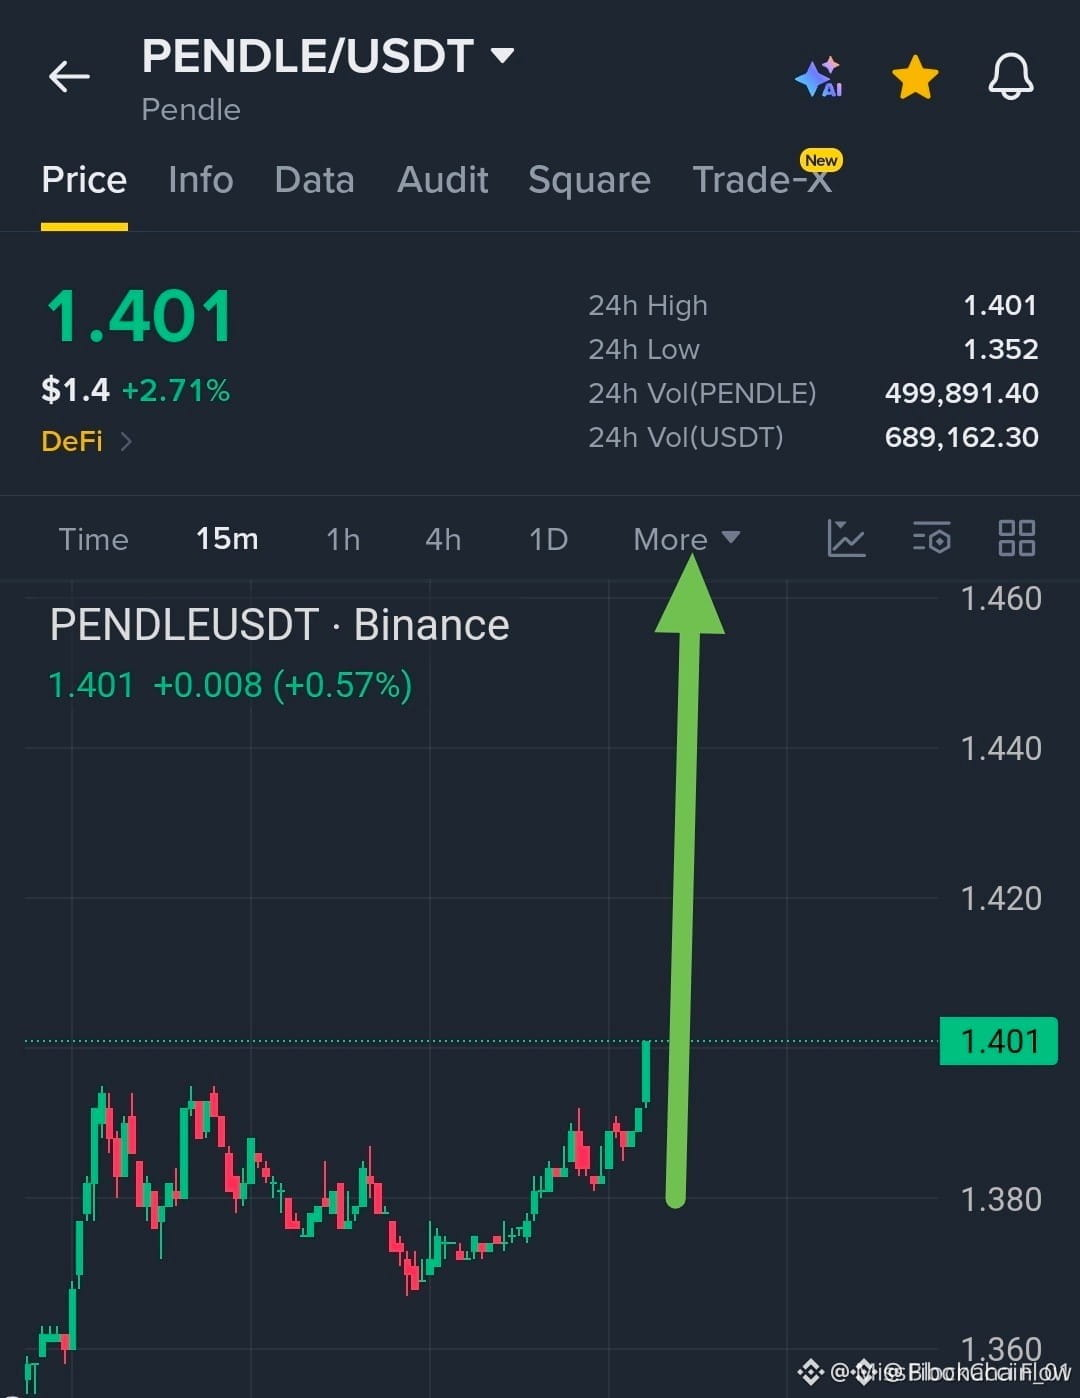1080x1398 pixels.
Task: Select the Price tab
Action: pyautogui.click(x=84, y=180)
